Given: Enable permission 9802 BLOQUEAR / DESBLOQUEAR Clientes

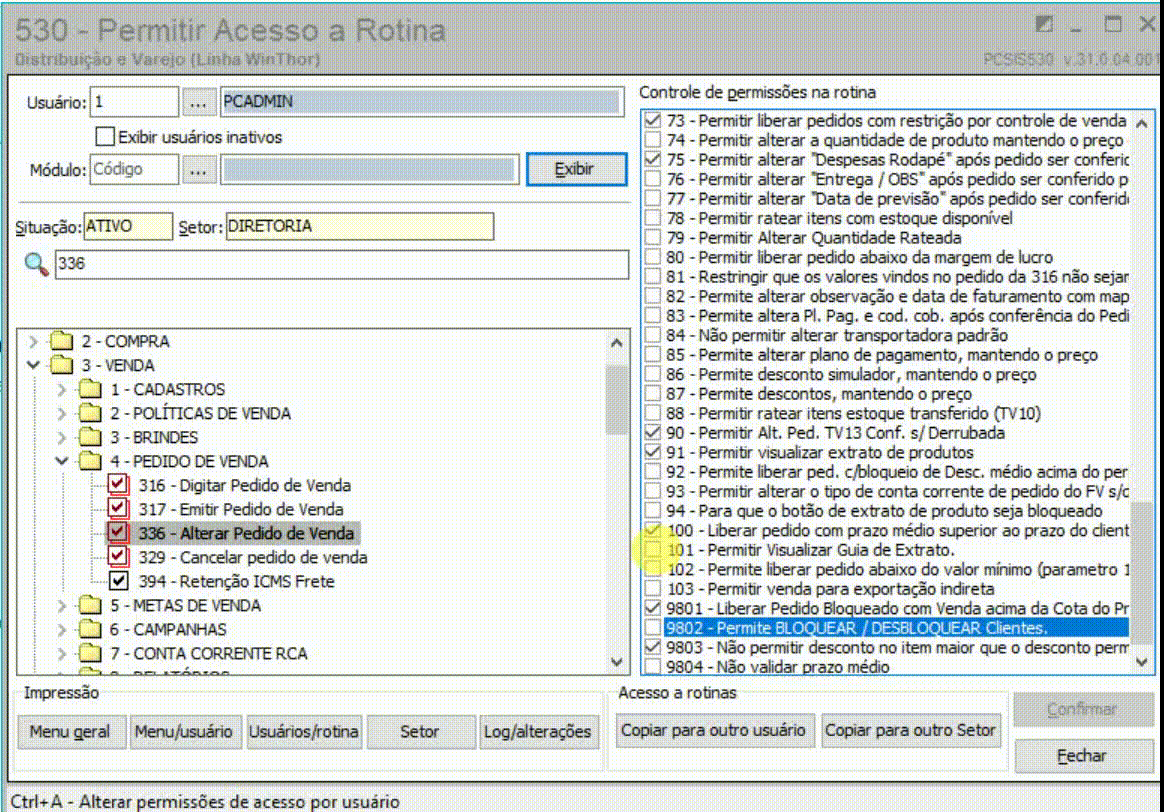Looking at the screenshot, I should (x=653, y=628).
